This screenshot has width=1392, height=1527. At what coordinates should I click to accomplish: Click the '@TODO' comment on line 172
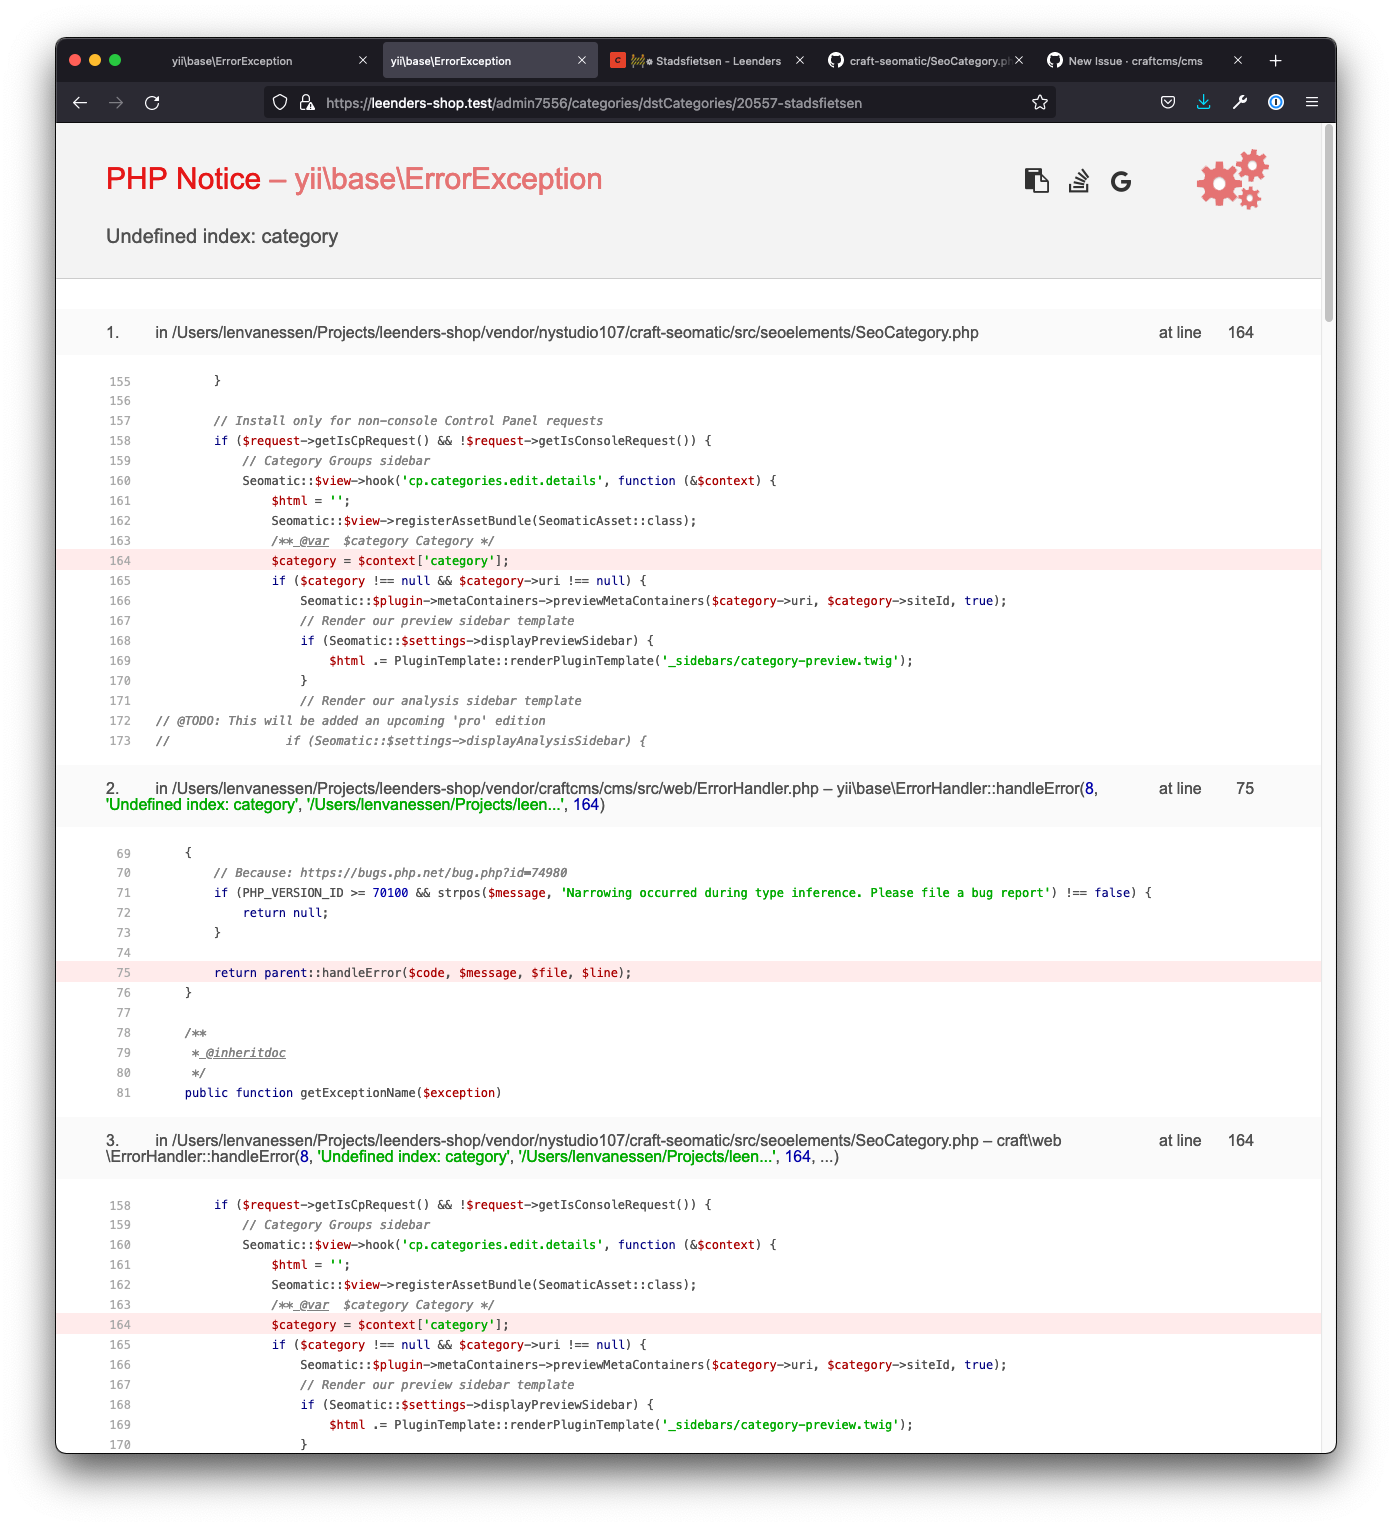coord(351,721)
